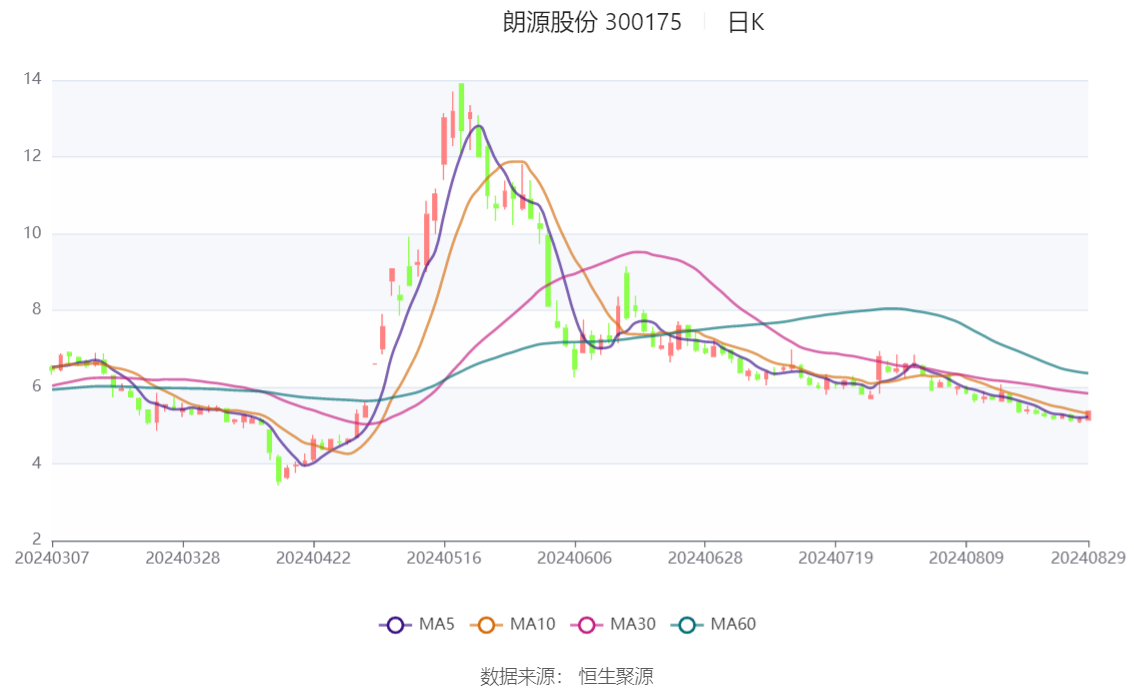The image size is (1134, 689).
Task: Click y-axis value label 14
Action: 32,79
